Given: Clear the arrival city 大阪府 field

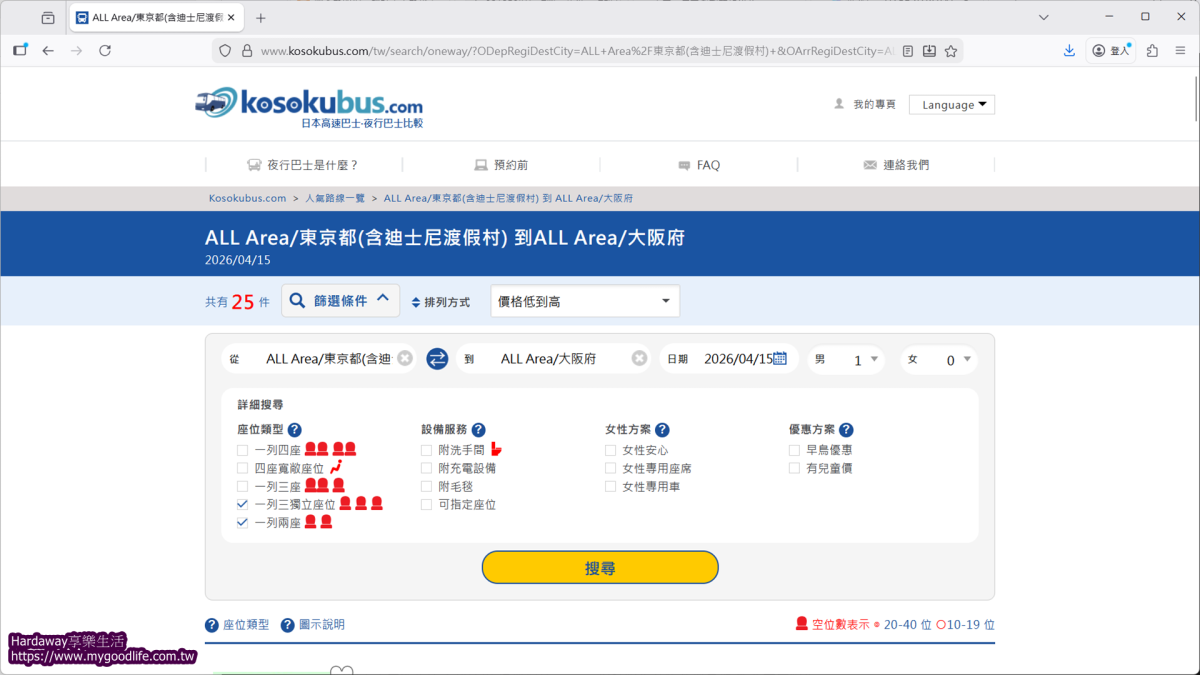Looking at the screenshot, I should click(639, 359).
